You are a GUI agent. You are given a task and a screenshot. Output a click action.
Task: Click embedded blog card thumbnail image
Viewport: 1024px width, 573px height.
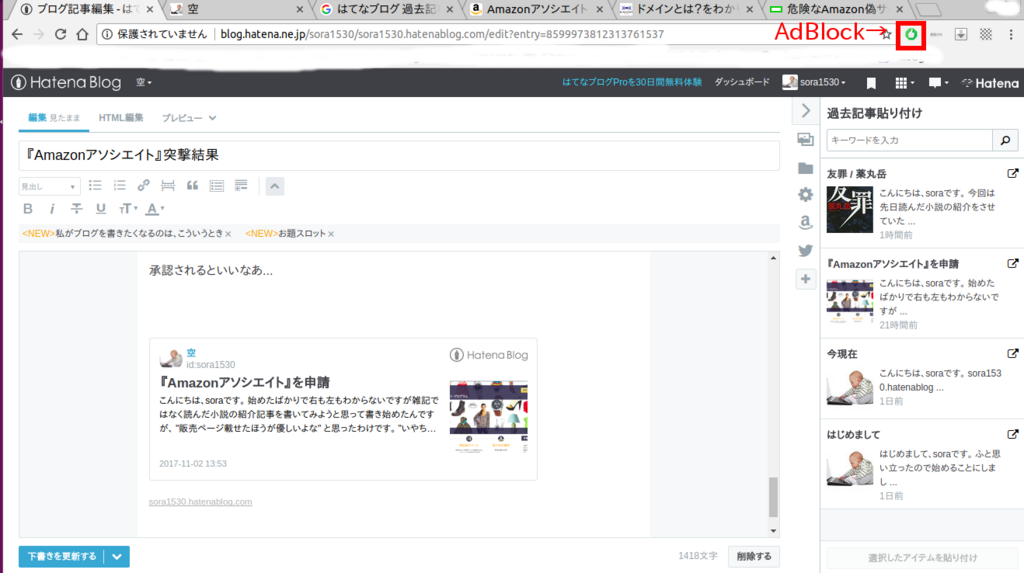pos(488,416)
